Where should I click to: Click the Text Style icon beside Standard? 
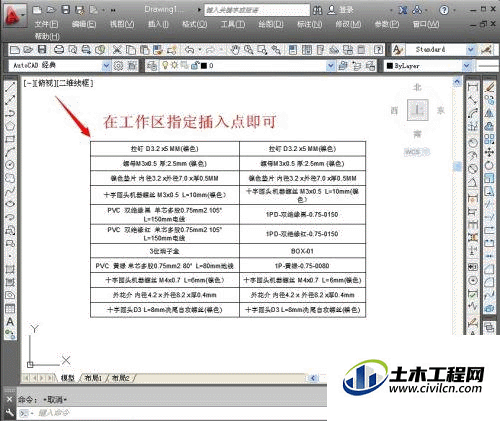[397, 50]
